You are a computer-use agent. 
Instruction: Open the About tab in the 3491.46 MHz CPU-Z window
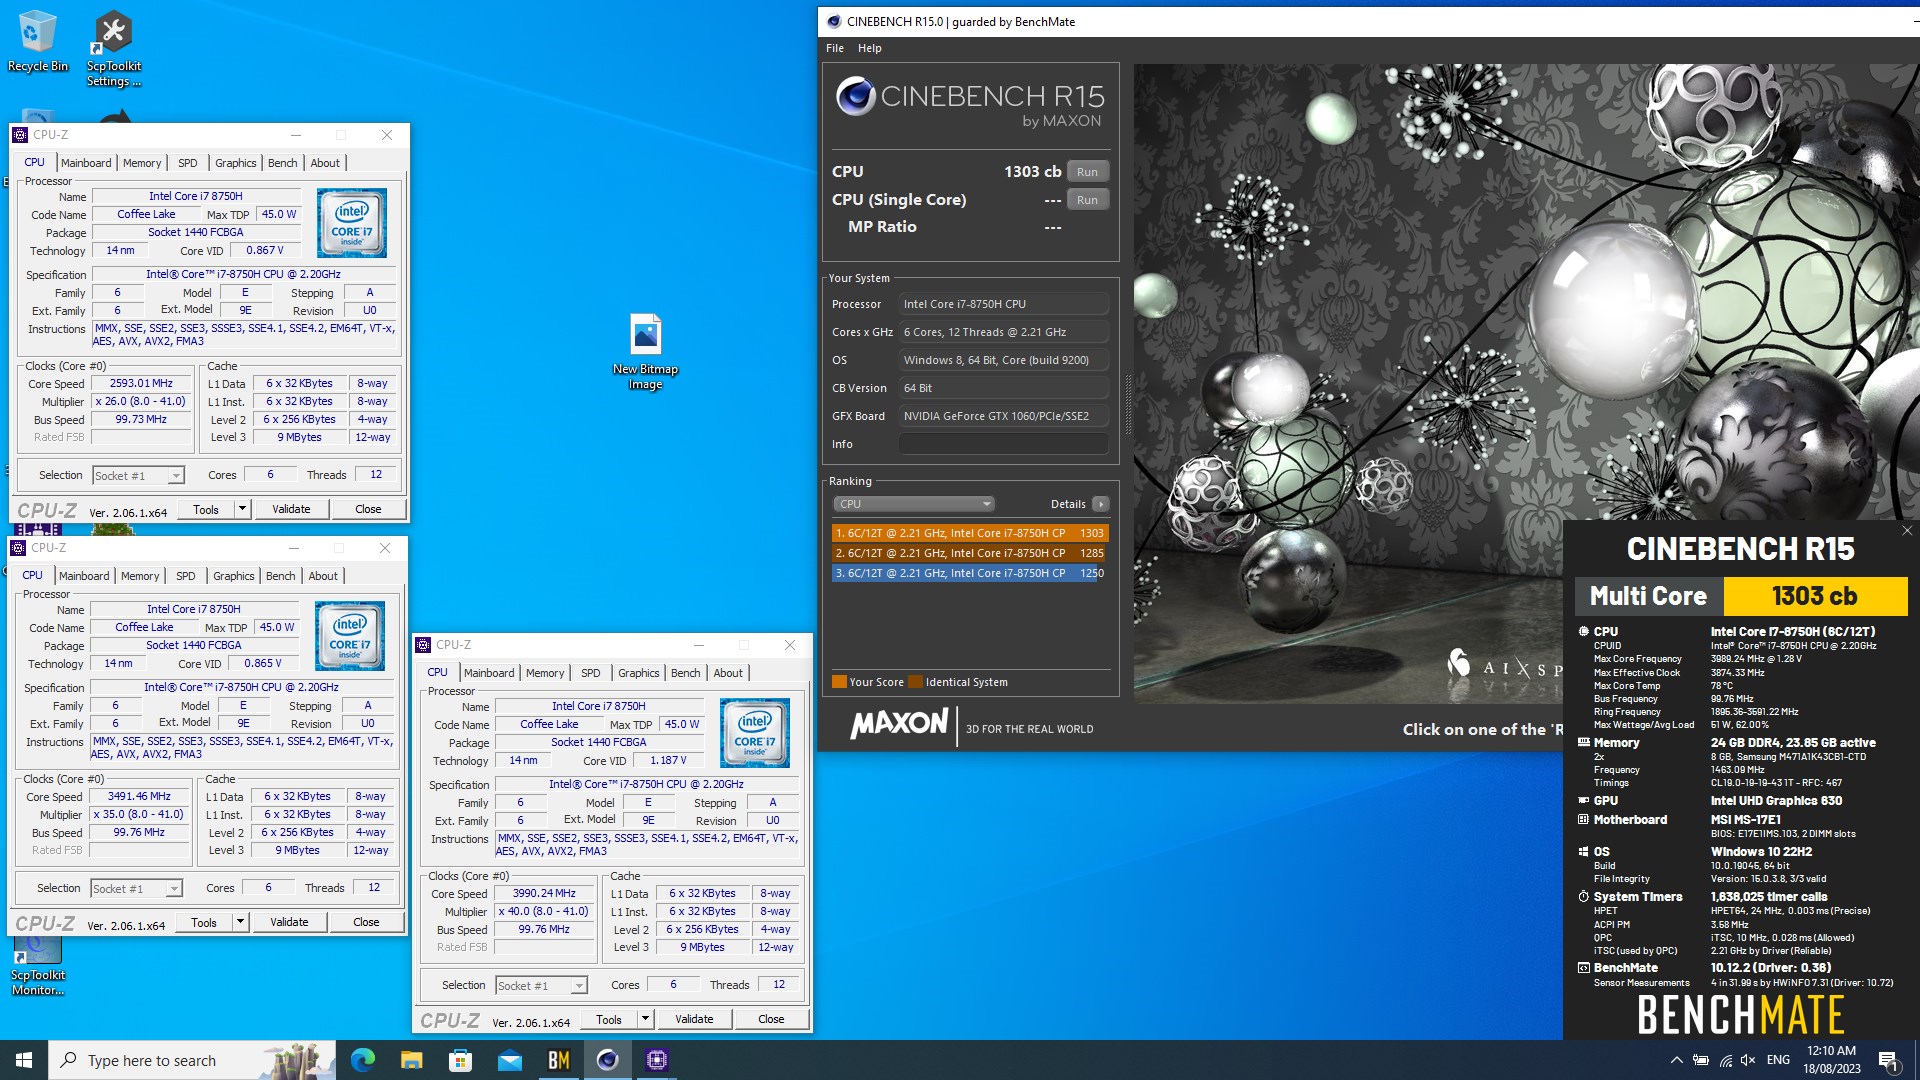322,576
